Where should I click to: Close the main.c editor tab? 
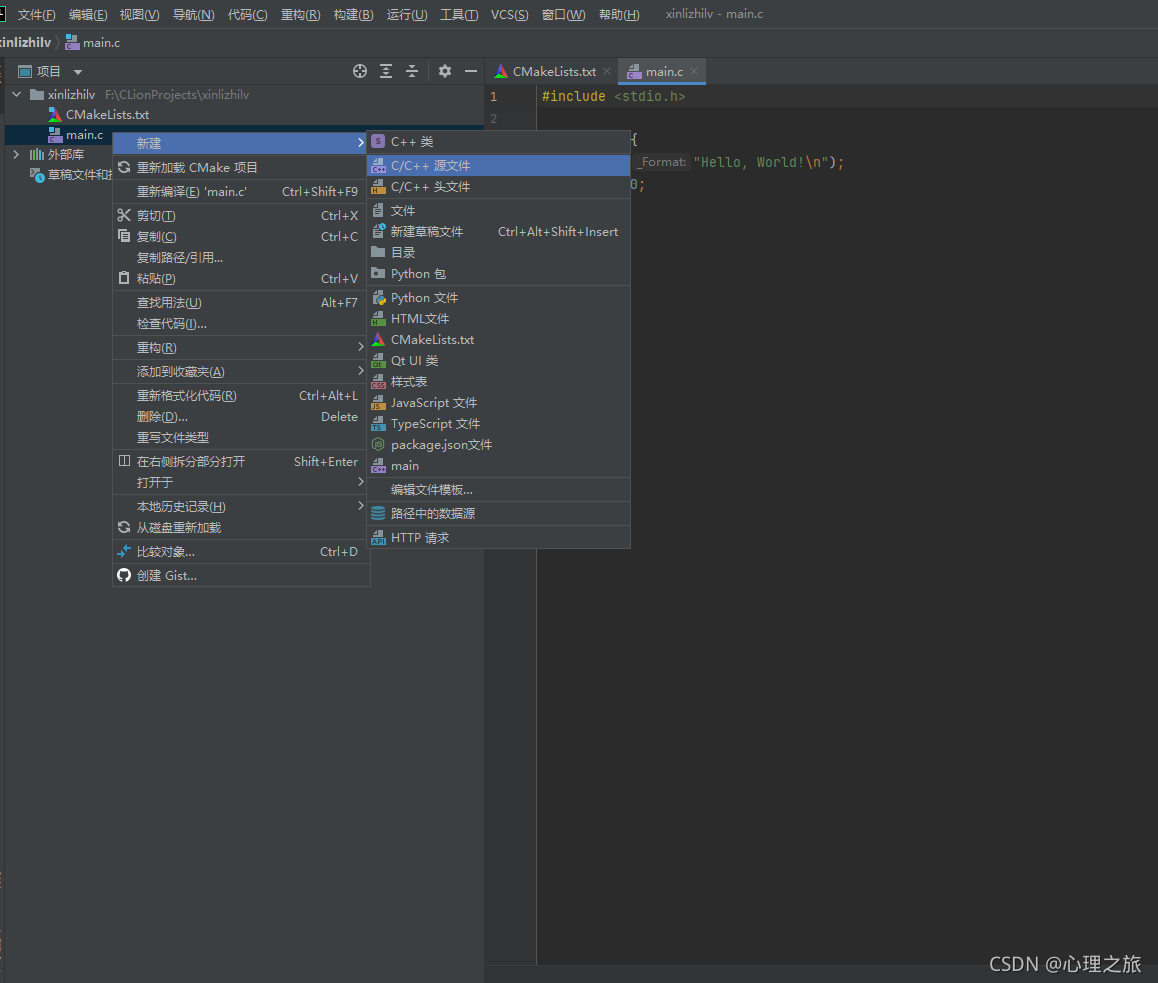694,71
